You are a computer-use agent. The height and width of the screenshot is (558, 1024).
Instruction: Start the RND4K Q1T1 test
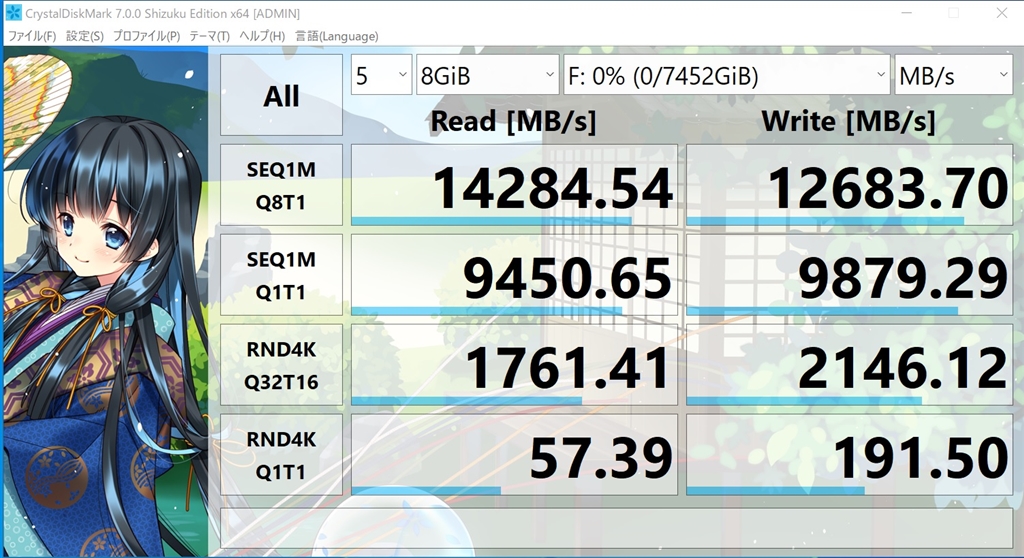click(281, 455)
